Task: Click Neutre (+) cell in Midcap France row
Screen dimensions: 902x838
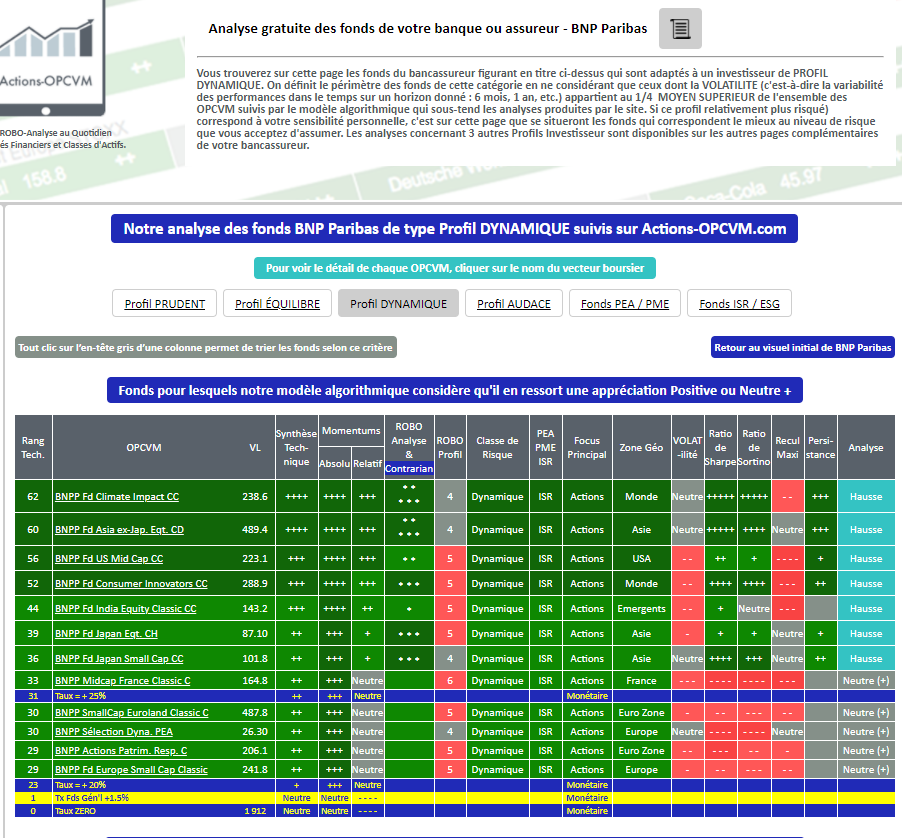Action: click(x=866, y=680)
